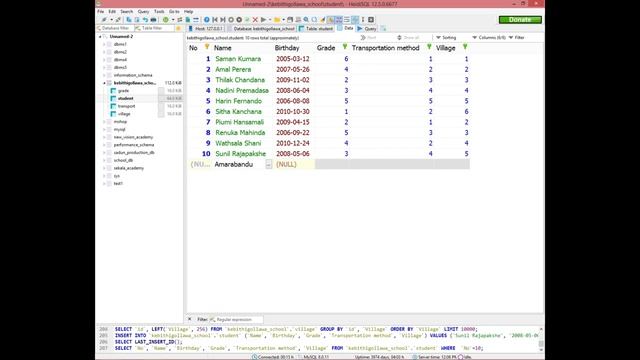Select the school_db database in tree
The image size is (640, 360).
[123, 160]
